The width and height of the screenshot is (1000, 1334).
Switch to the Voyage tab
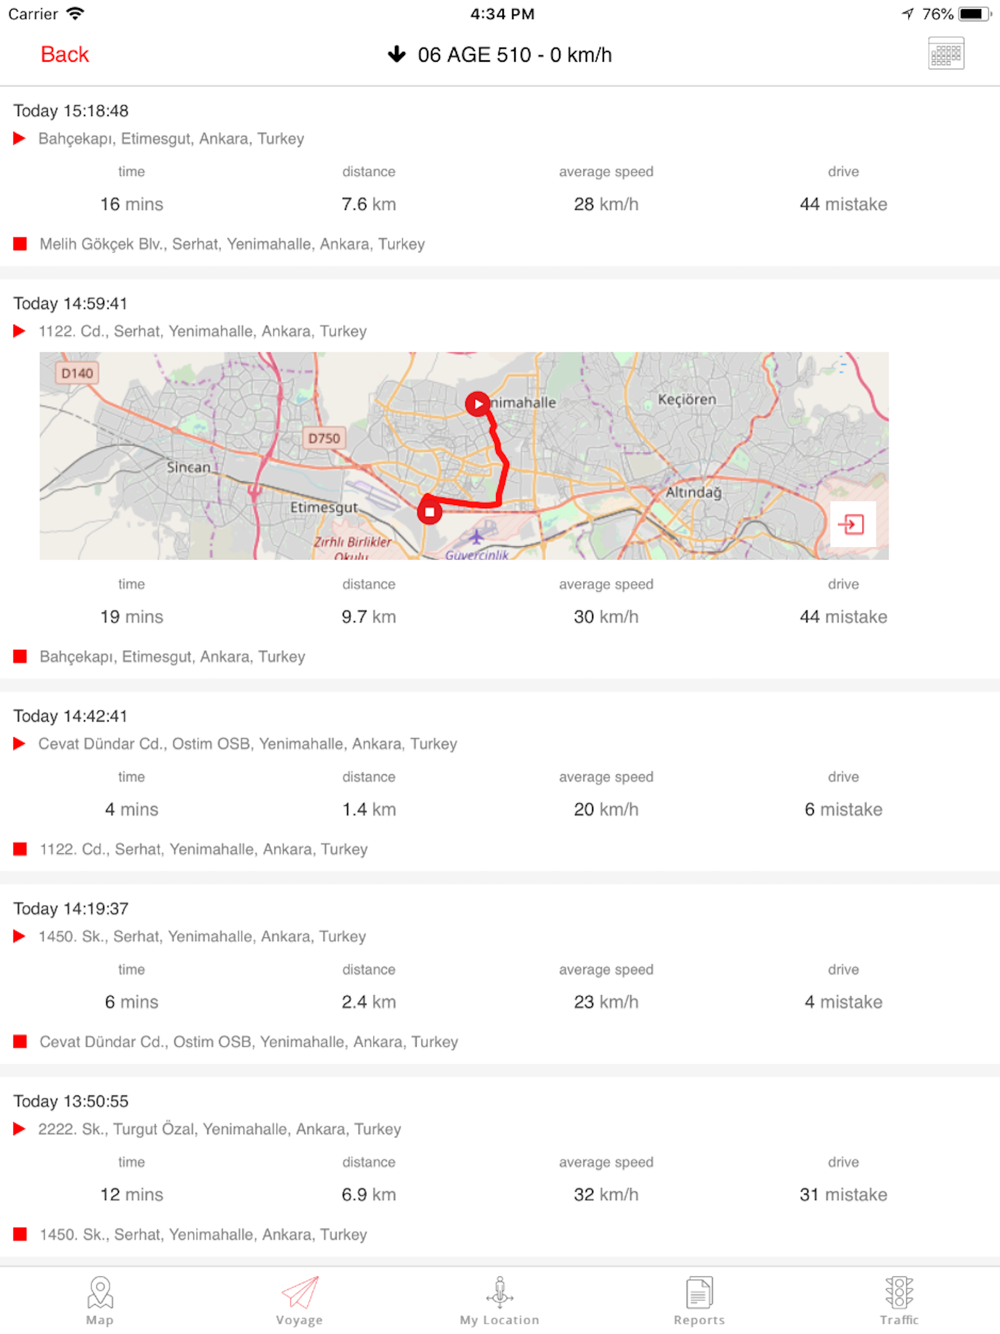coord(299,1300)
